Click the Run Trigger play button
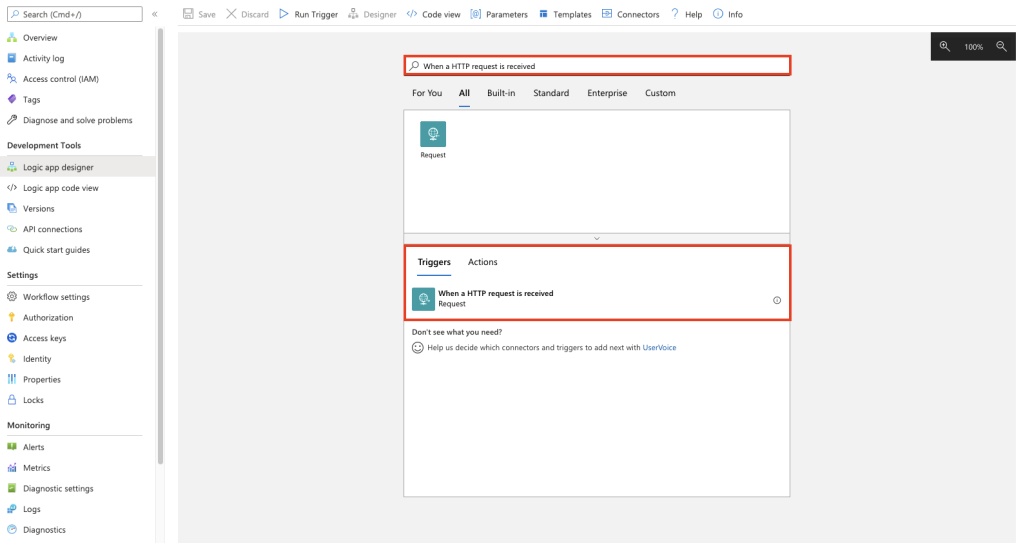Viewport: 1023px width, 543px height. click(308, 15)
